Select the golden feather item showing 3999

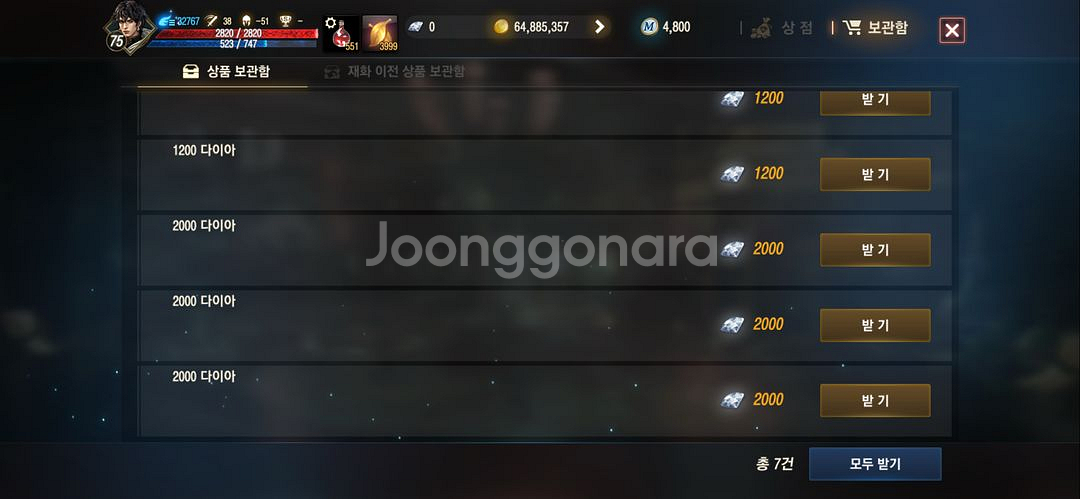(x=380, y=33)
